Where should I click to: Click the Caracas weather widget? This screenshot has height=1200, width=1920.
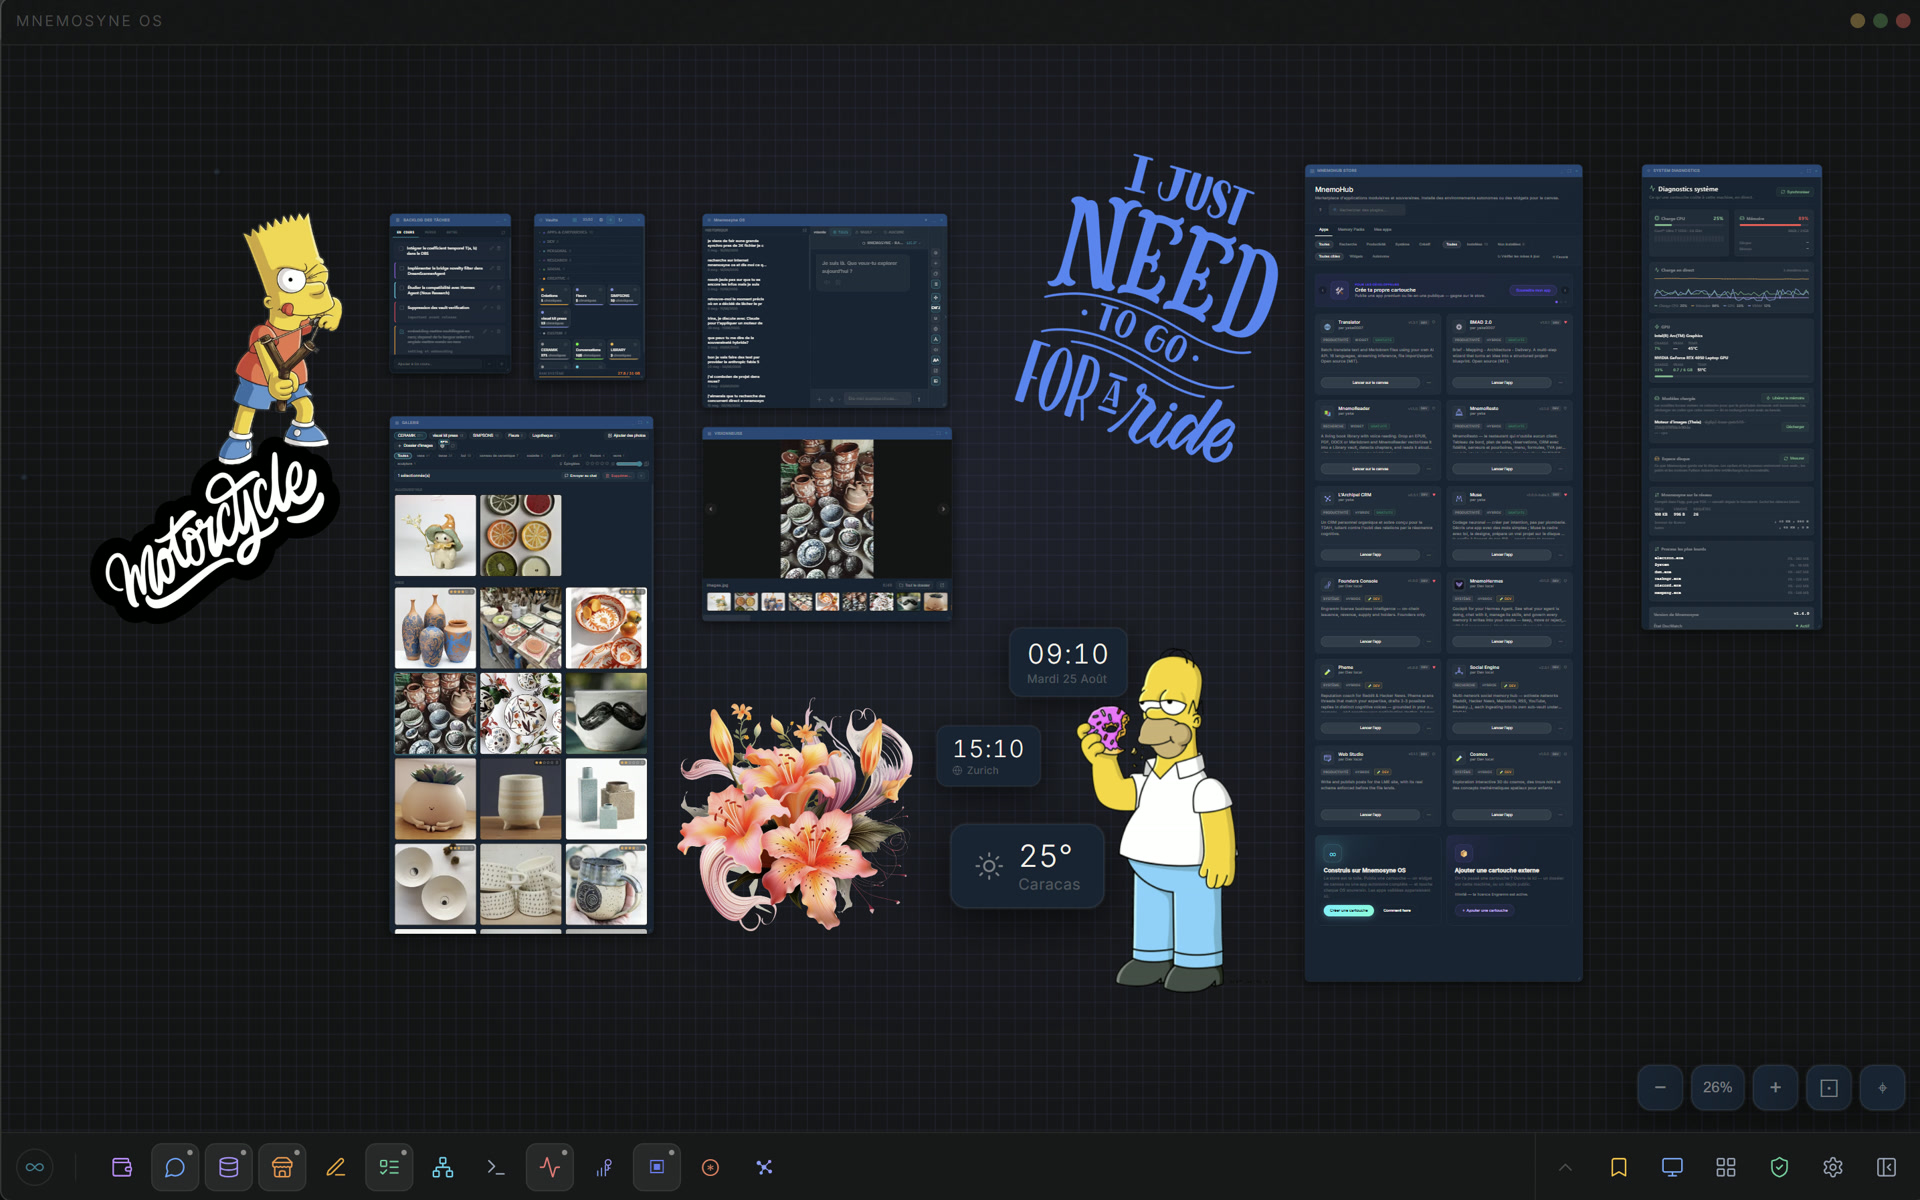pos(1027,866)
